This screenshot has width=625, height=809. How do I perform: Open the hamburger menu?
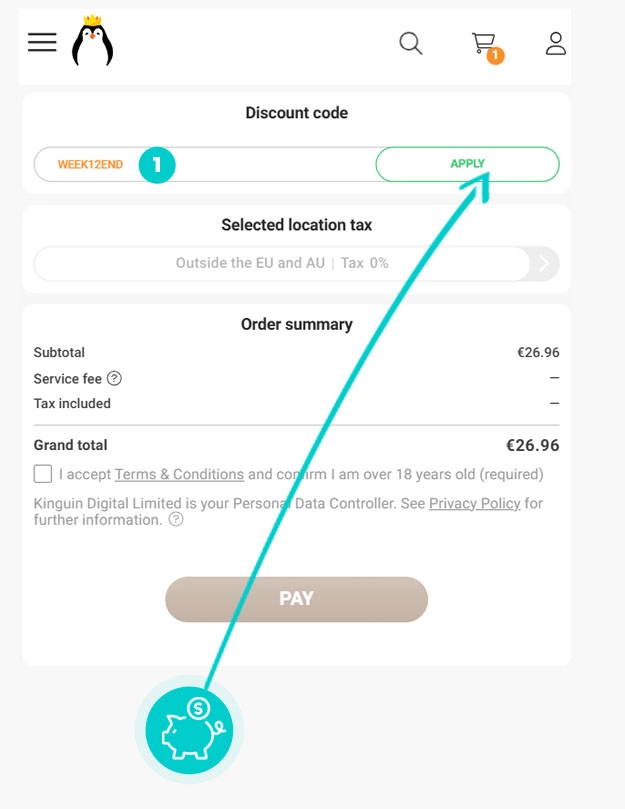[x=42, y=42]
